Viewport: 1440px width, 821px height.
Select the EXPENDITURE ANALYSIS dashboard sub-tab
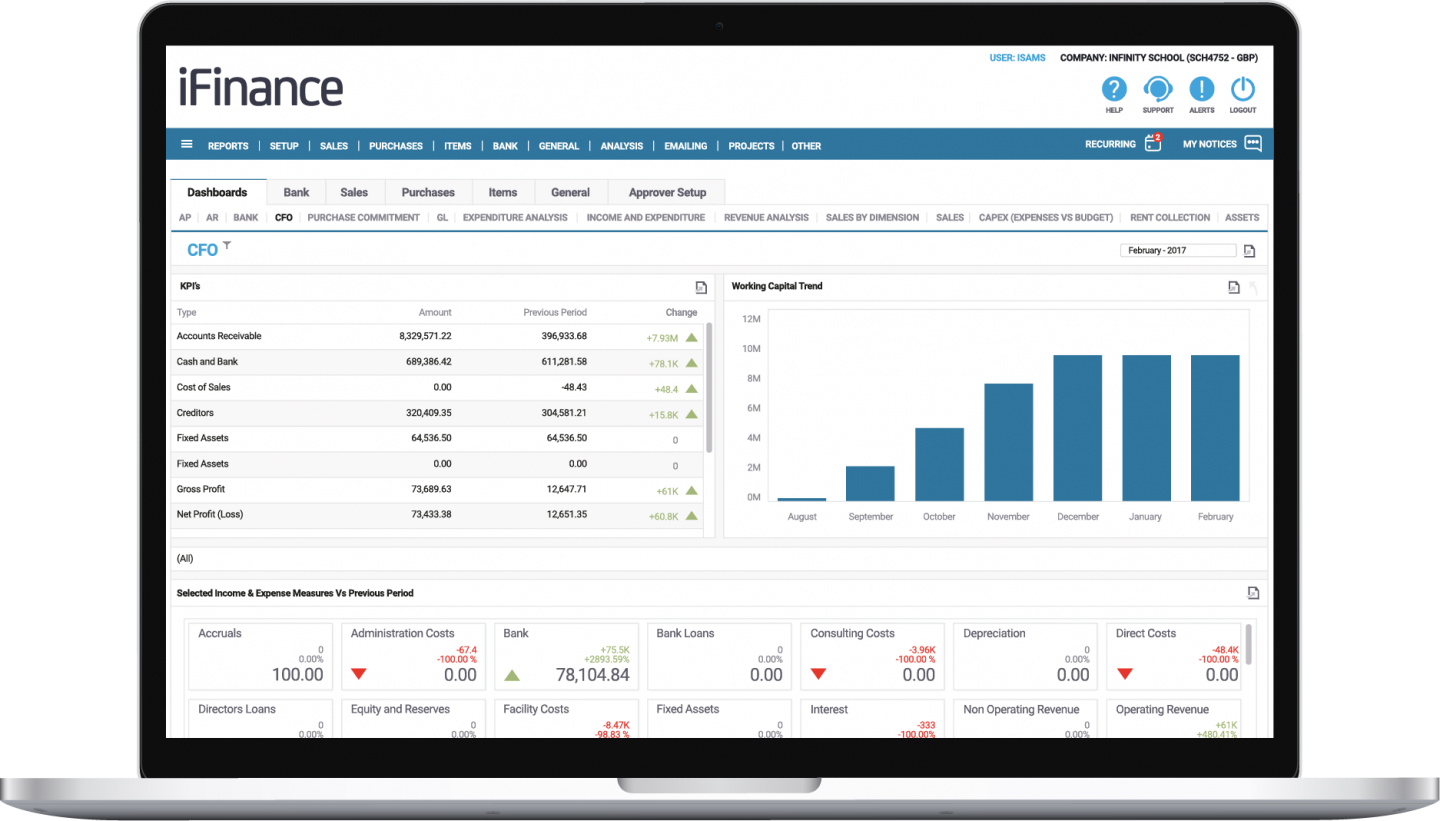tap(515, 217)
